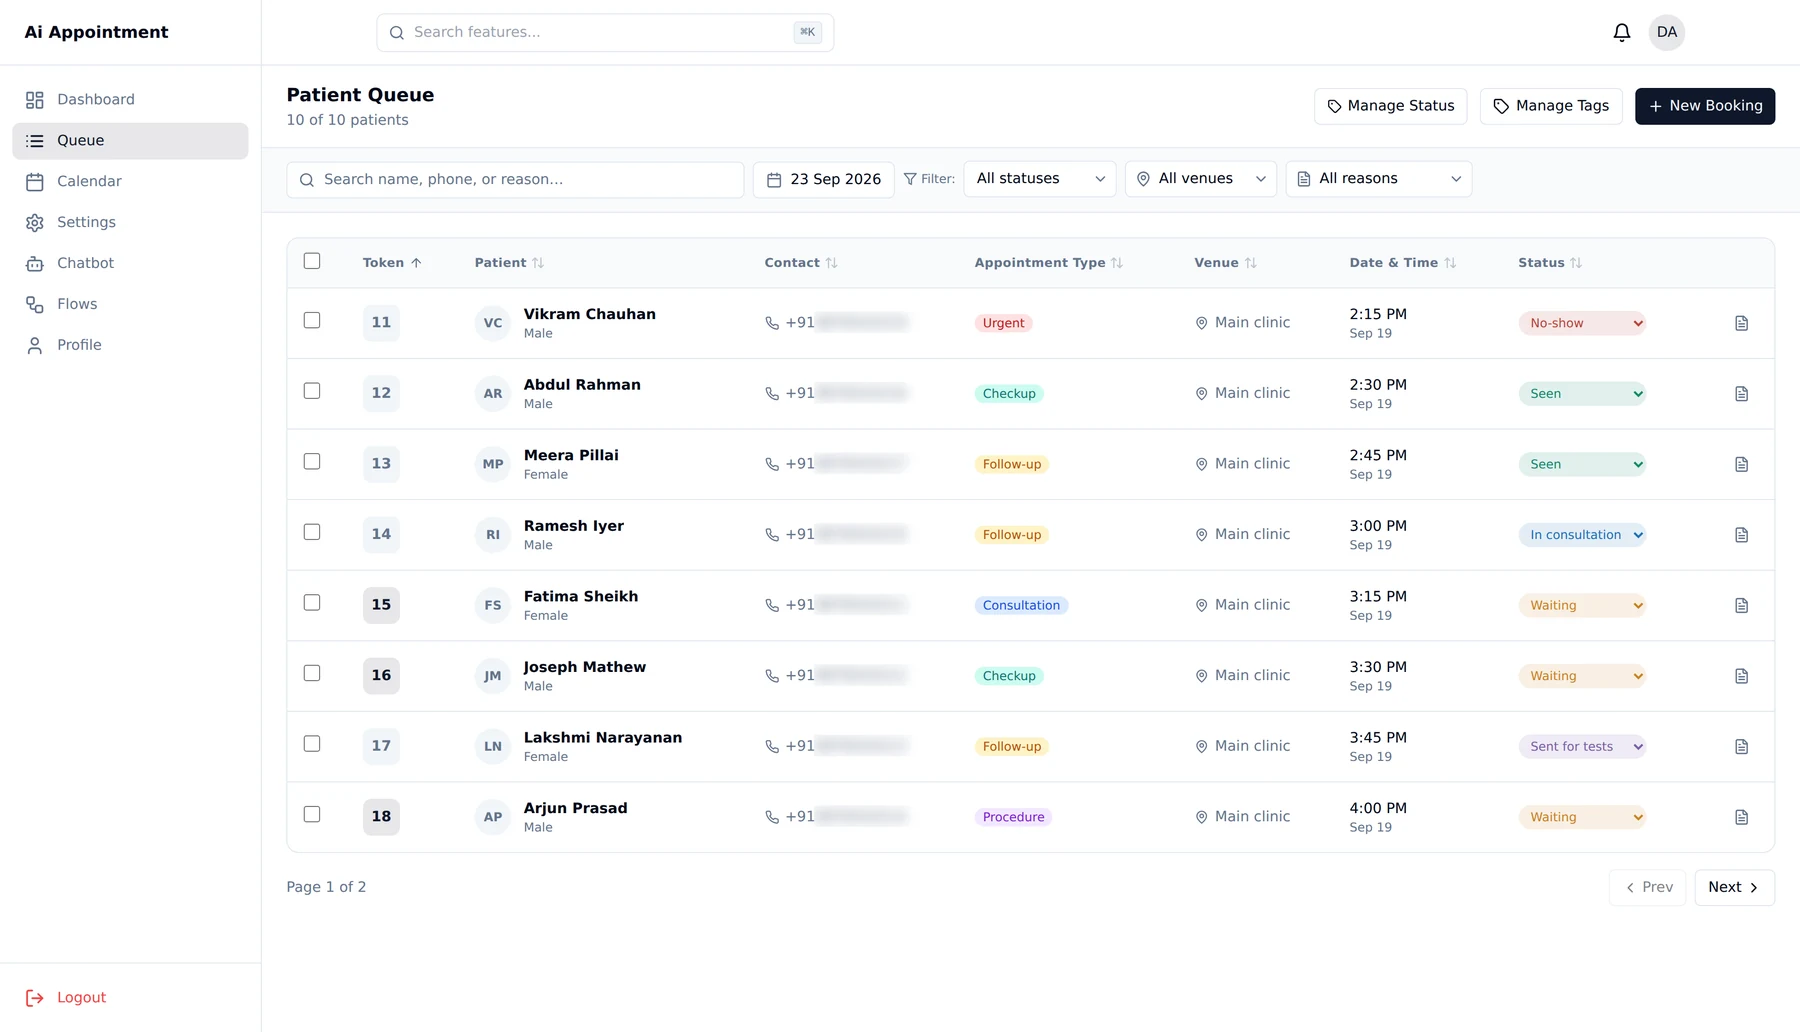Change Abdul Rahman's Seen status dropdown
This screenshot has height=1032, width=1800.
pos(1582,394)
